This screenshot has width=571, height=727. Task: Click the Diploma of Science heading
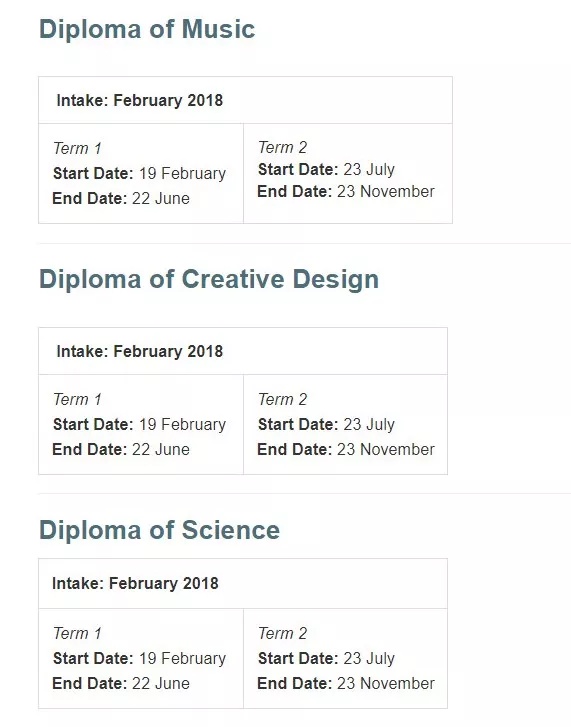159,530
